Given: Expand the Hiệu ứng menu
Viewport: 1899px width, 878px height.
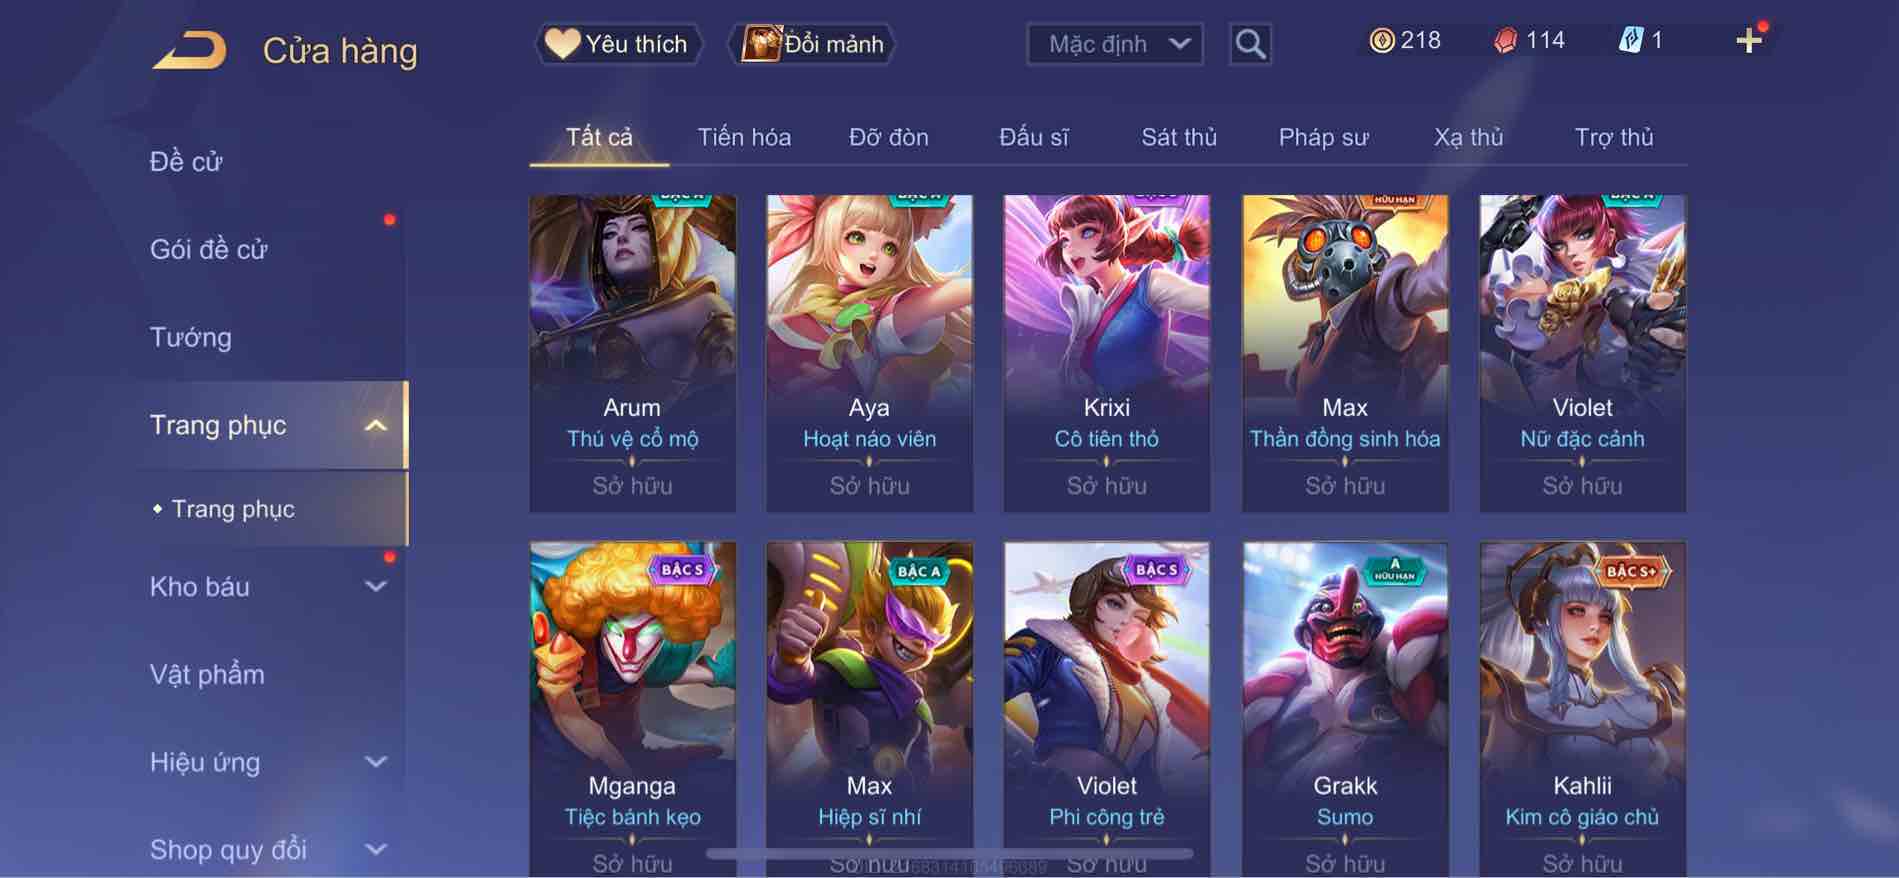Looking at the screenshot, I should tap(375, 762).
